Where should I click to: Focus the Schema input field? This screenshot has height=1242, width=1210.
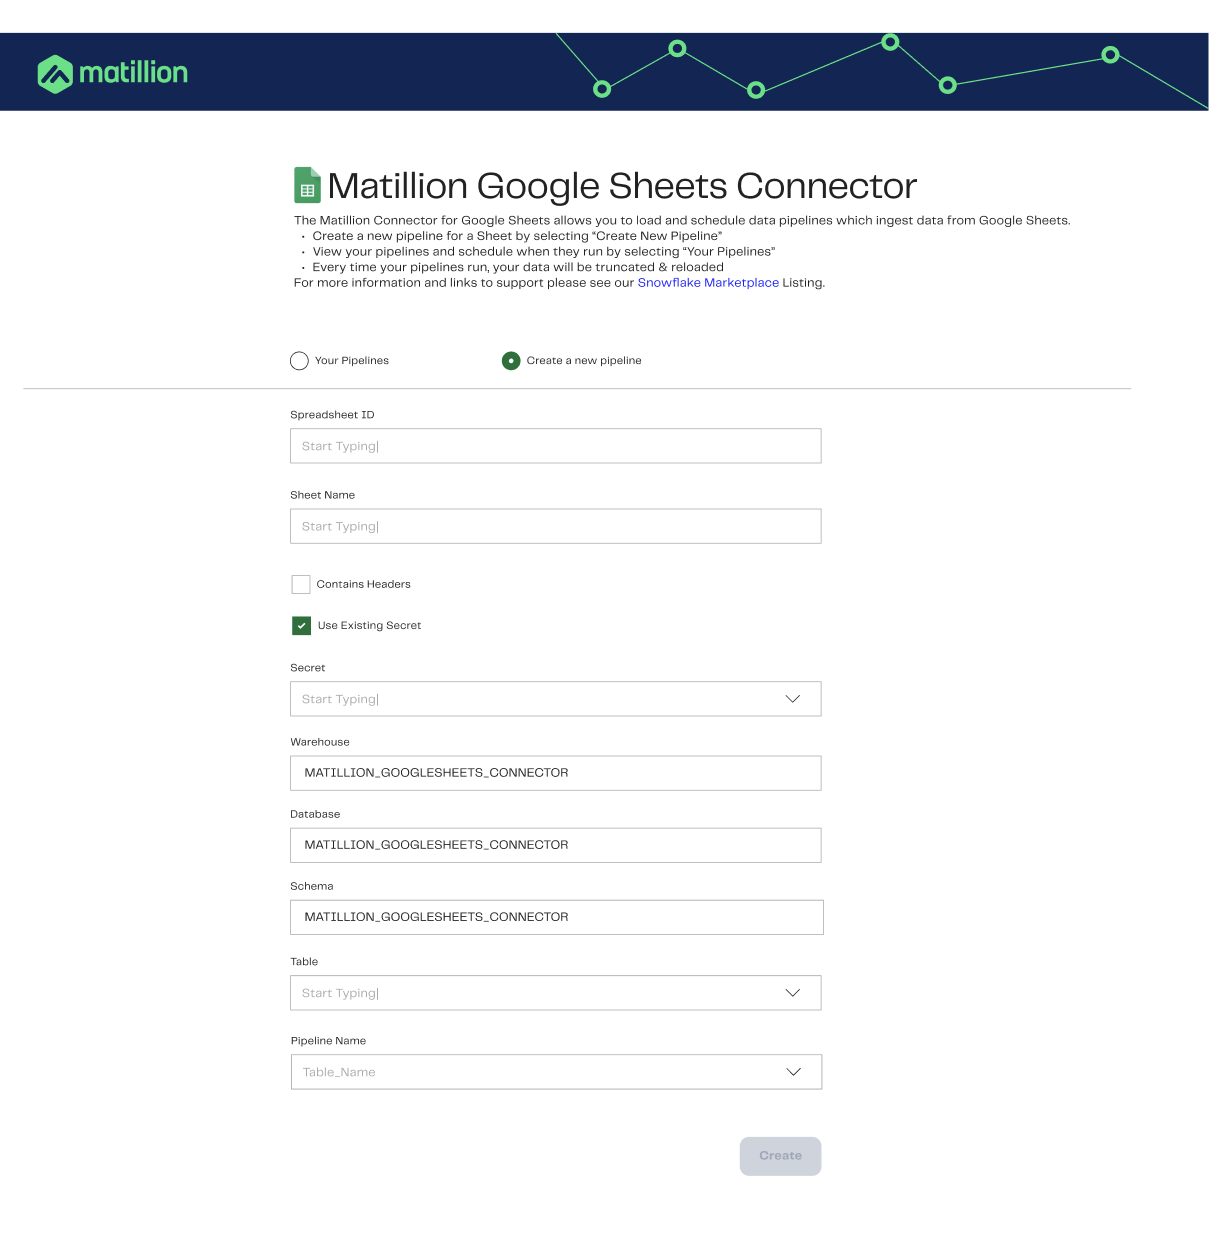[557, 917]
